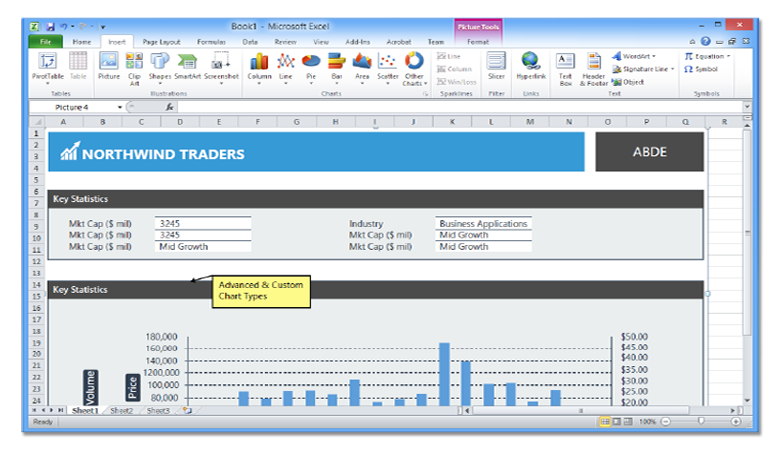Viewport: 780px width, 451px height.
Task: Insert Win/Loss sparkline
Action: 457,82
